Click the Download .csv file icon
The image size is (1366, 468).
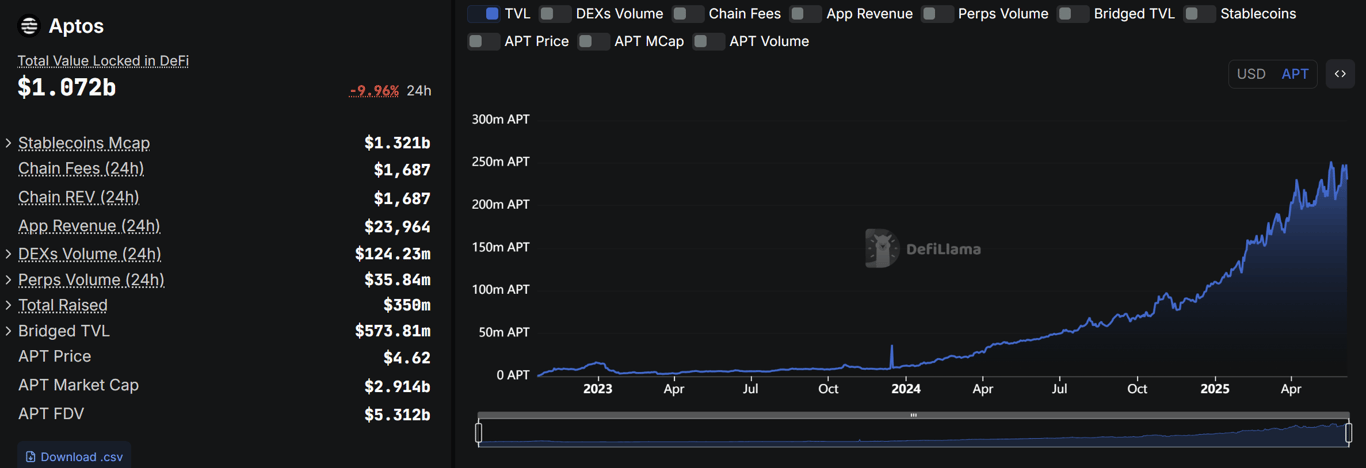pos(30,457)
